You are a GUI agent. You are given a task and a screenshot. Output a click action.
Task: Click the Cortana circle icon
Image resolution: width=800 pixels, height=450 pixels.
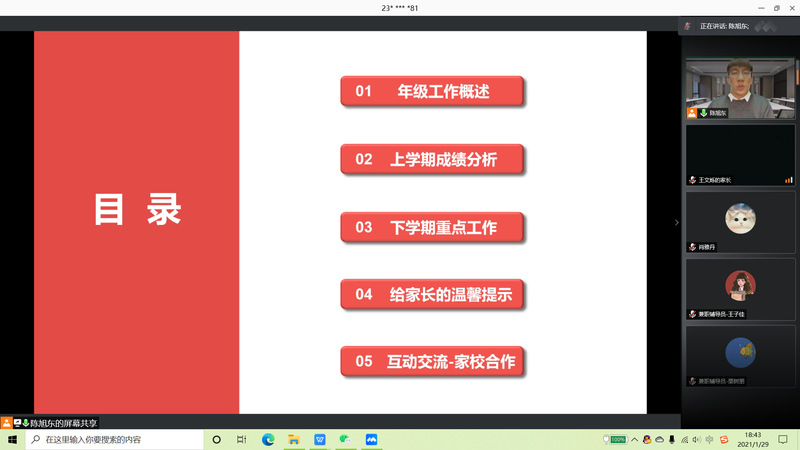click(x=216, y=439)
